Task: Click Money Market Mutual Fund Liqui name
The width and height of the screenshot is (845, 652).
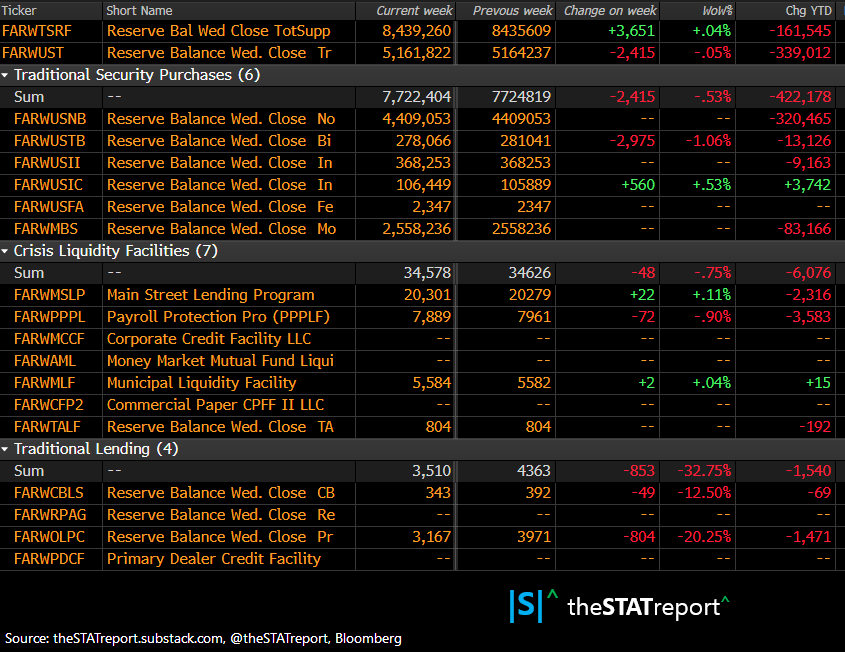Action: [220, 361]
